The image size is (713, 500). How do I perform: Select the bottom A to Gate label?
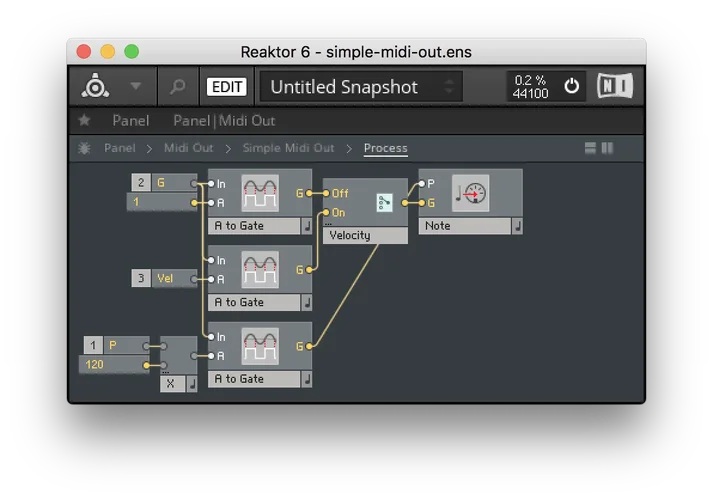pyautogui.click(x=254, y=379)
